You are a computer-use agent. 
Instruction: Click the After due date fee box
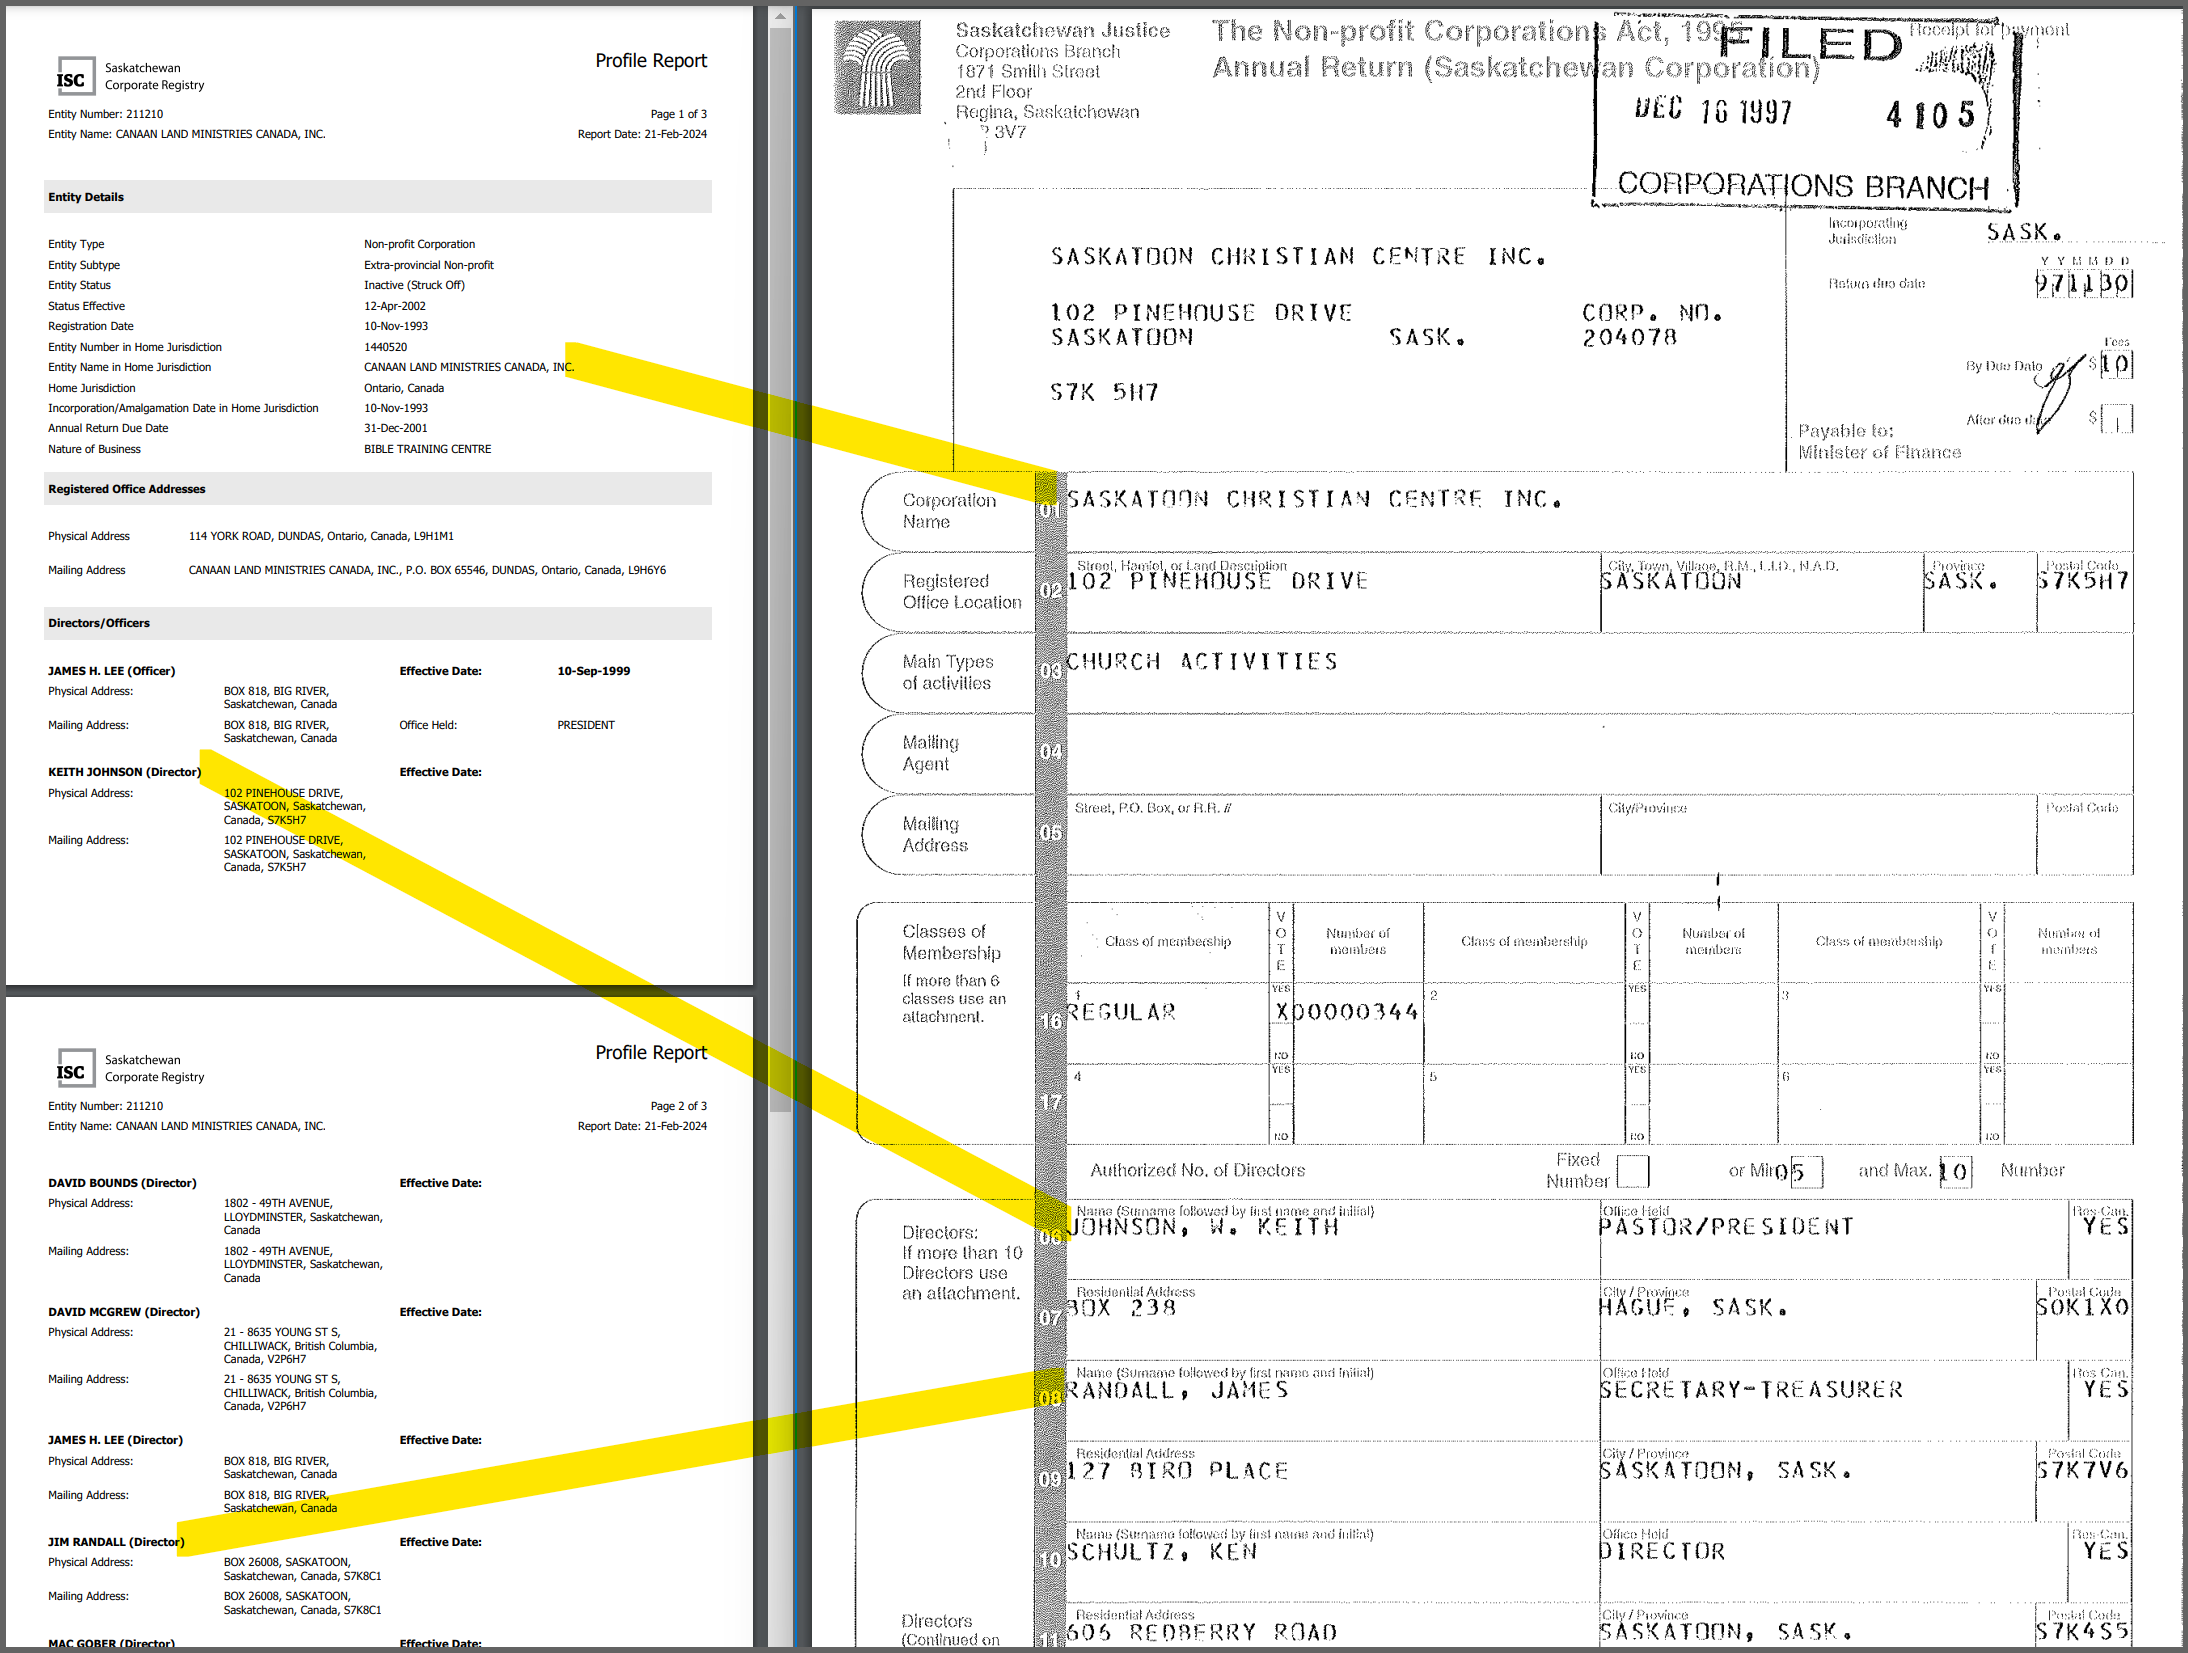point(2116,419)
